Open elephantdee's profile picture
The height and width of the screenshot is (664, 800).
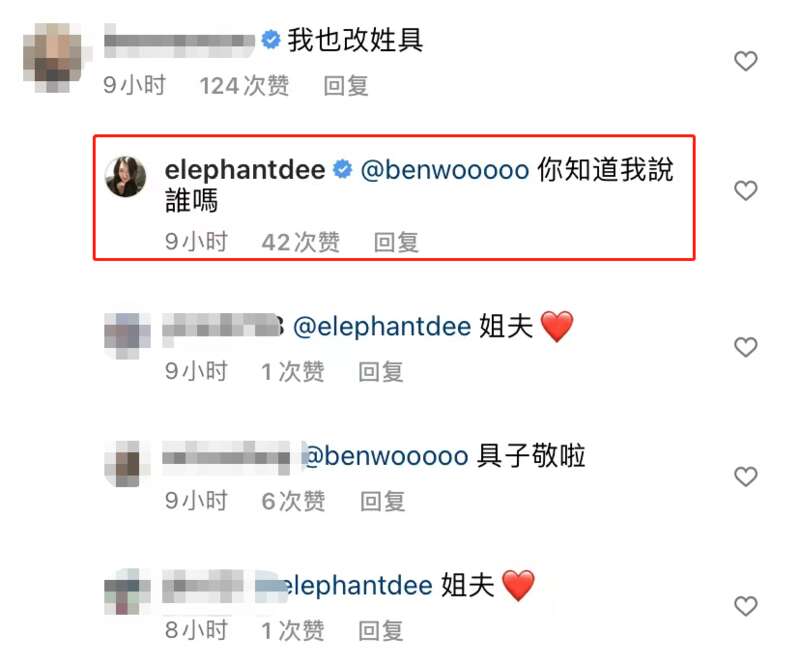tap(126, 177)
